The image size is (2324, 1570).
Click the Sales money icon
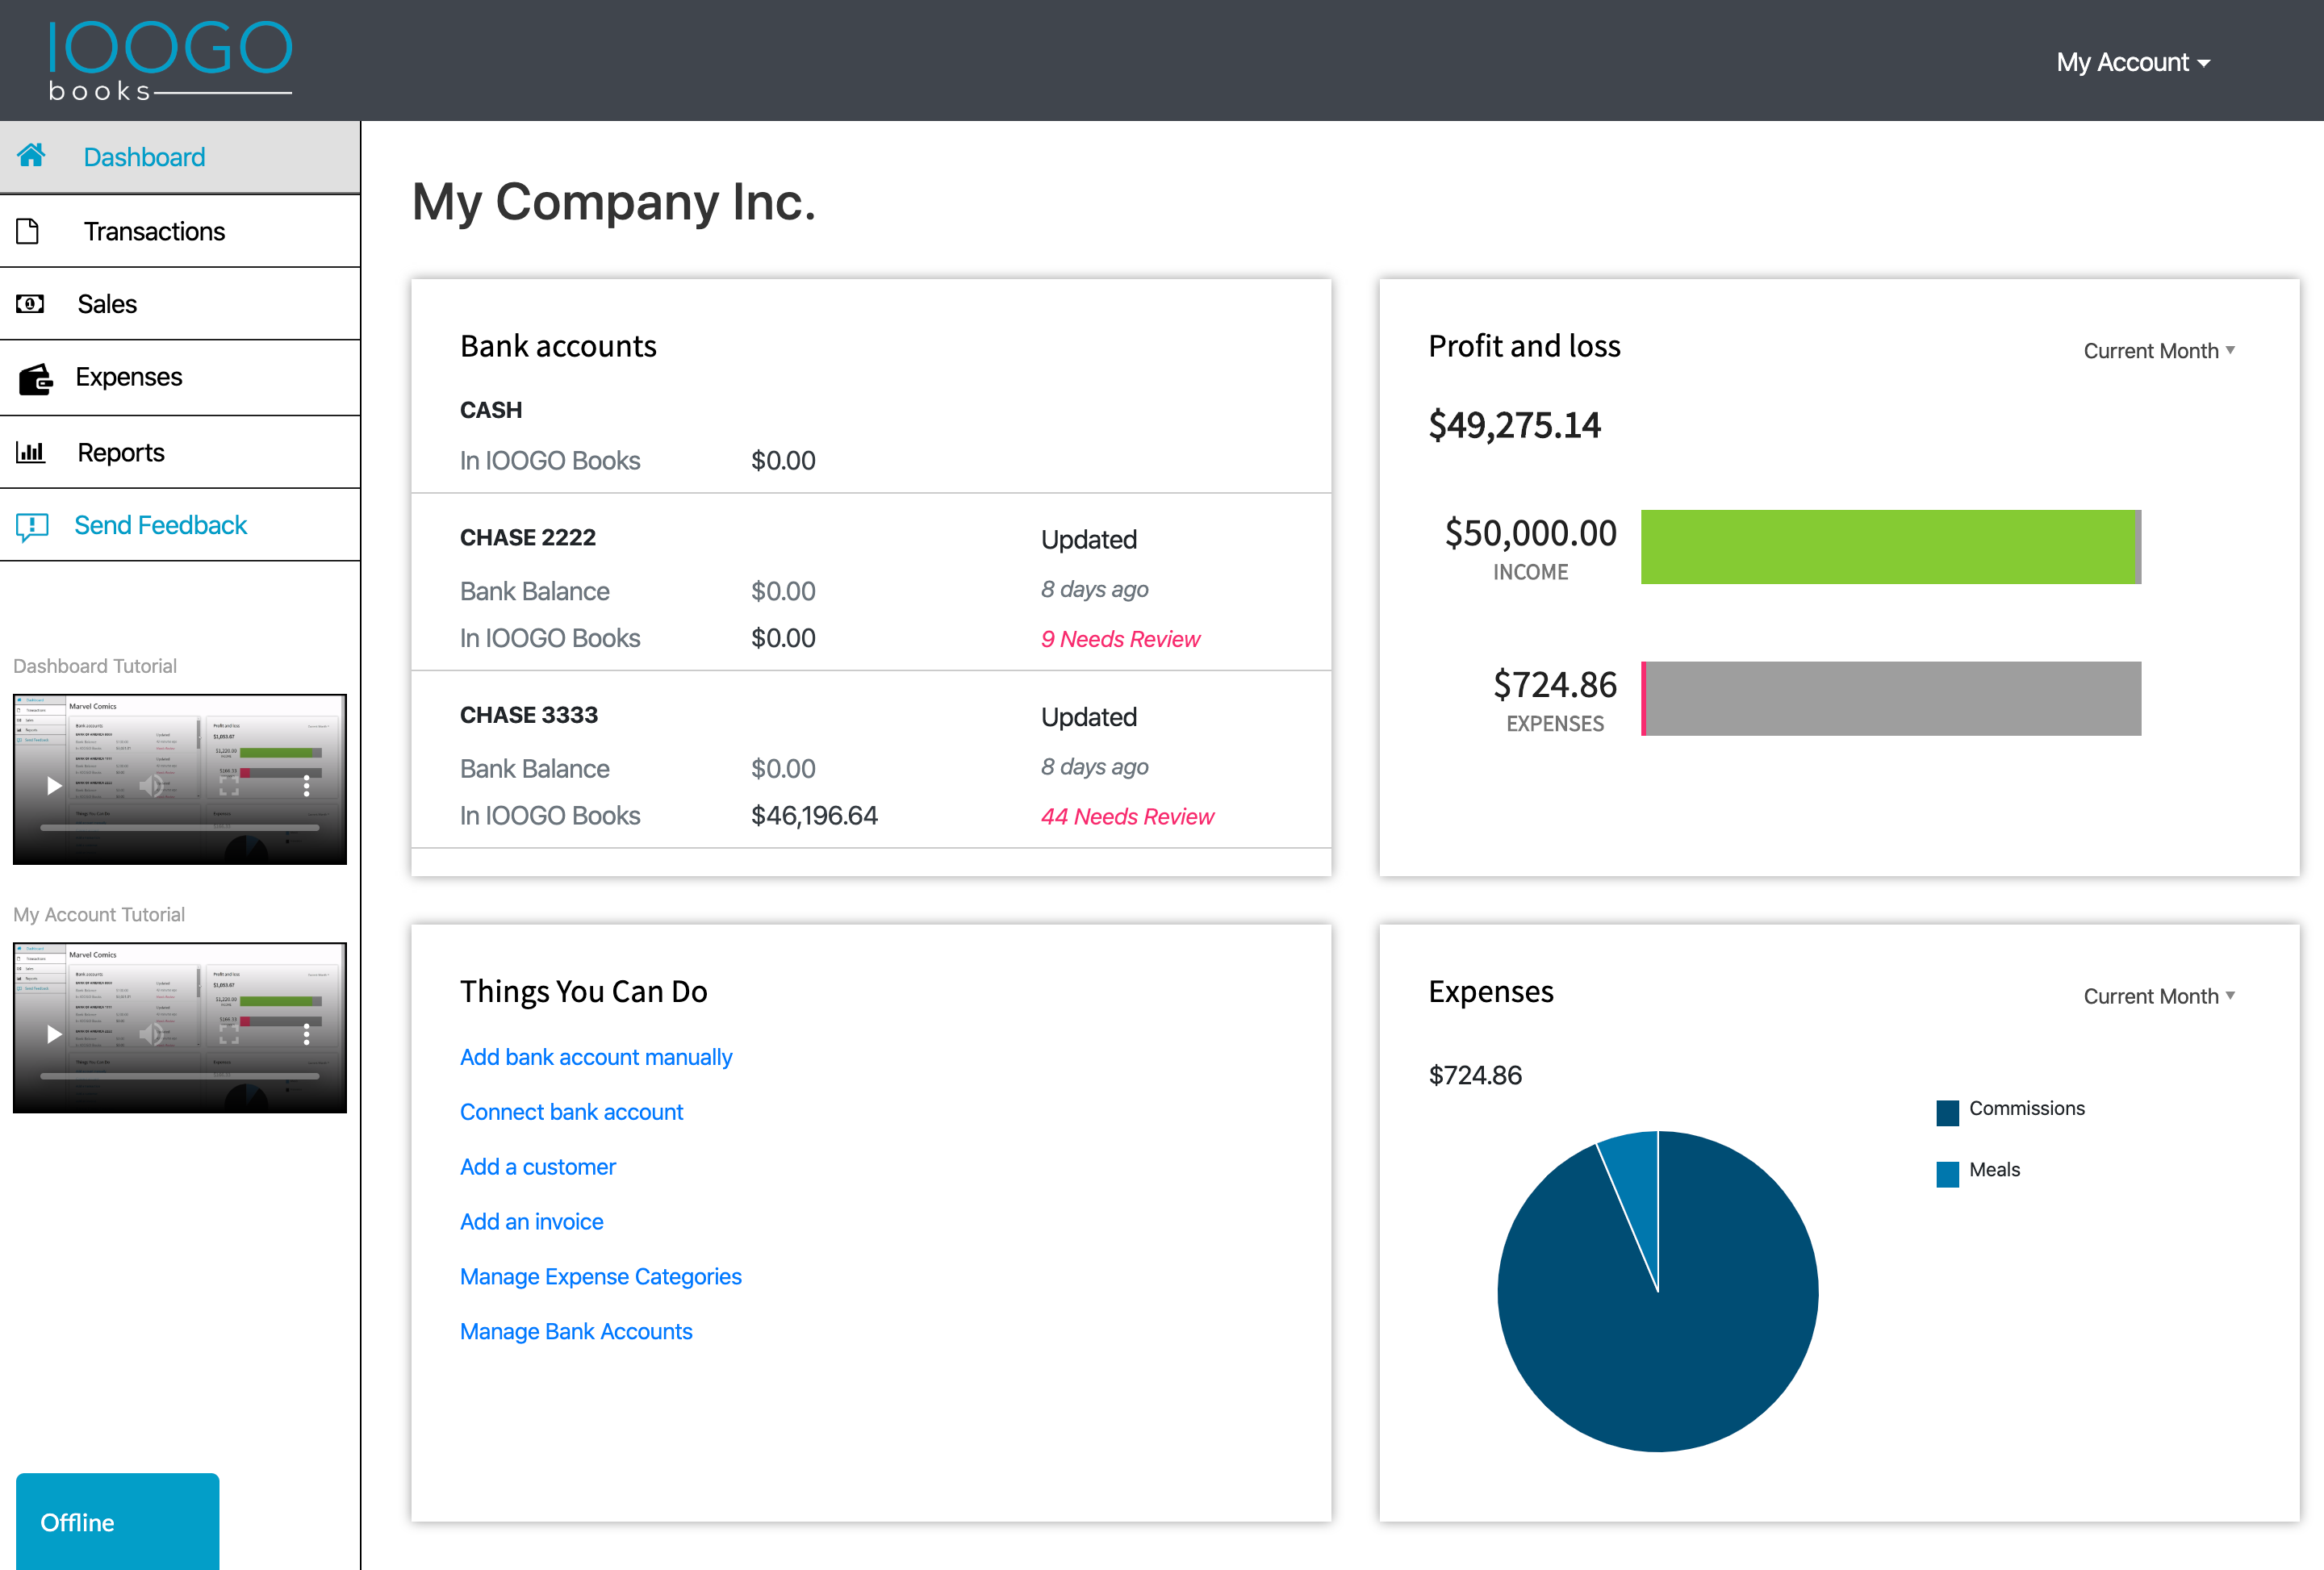[x=30, y=304]
